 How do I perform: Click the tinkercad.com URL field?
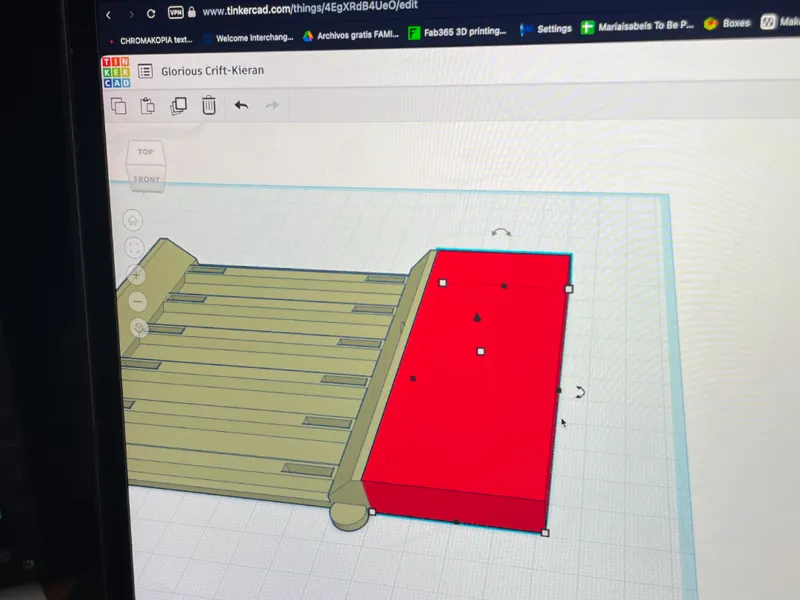(x=310, y=8)
